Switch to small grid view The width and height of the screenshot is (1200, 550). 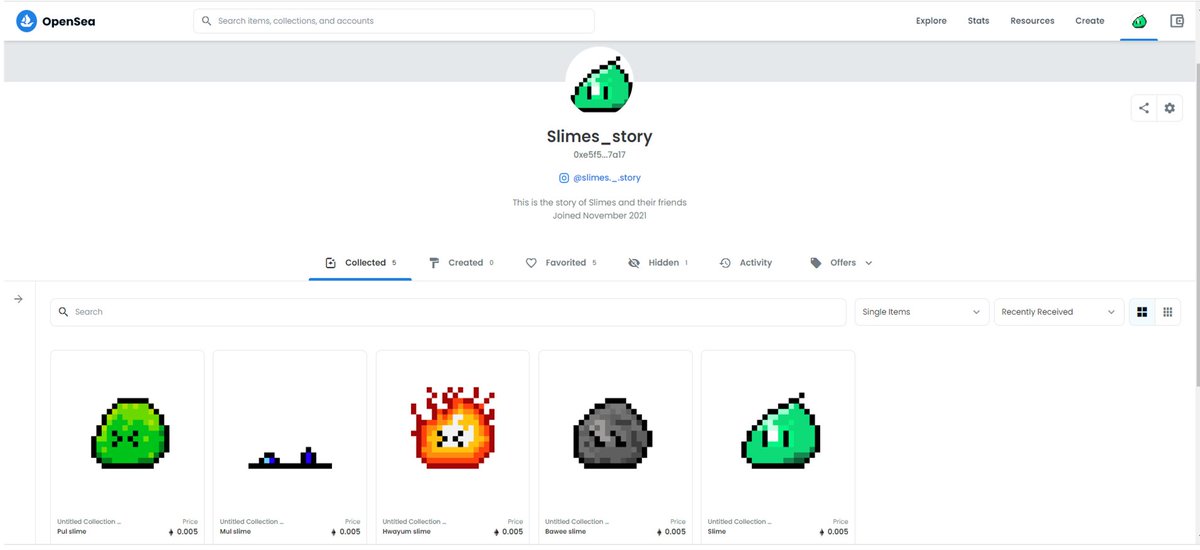point(1167,312)
